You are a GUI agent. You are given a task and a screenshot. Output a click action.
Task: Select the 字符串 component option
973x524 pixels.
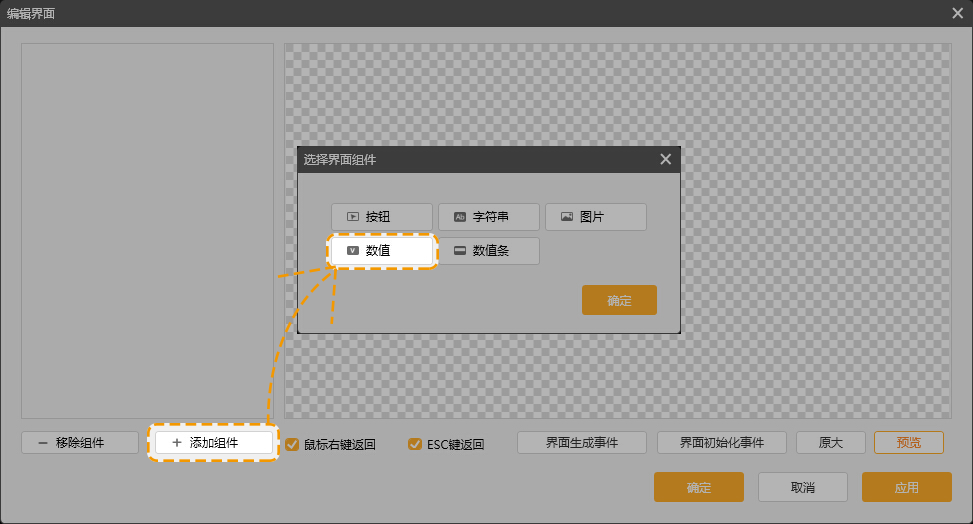pyautogui.click(x=489, y=217)
